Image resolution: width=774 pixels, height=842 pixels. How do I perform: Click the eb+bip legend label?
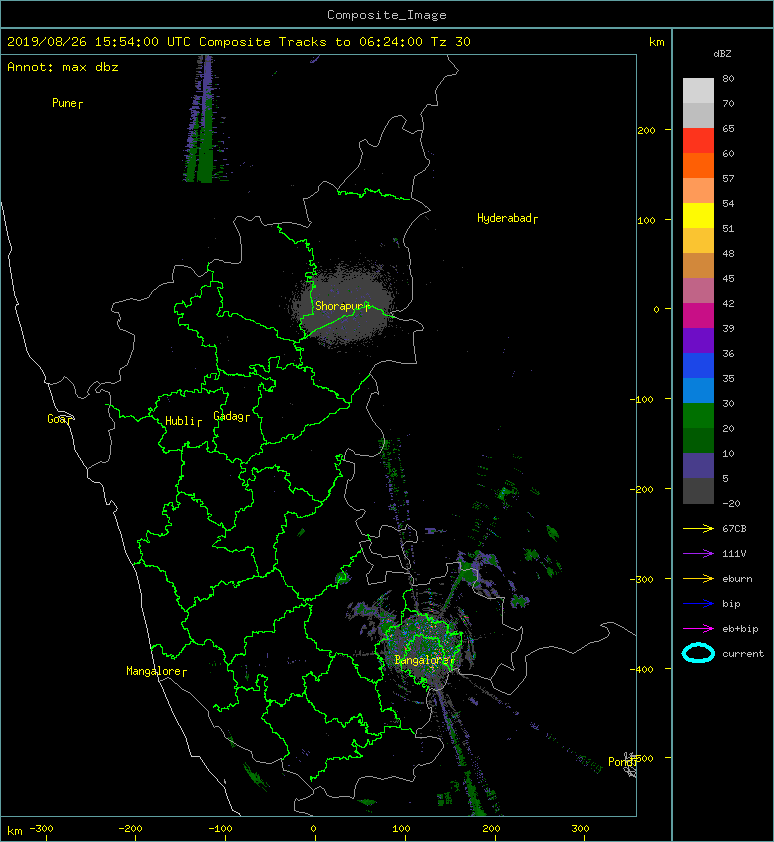tap(740, 628)
